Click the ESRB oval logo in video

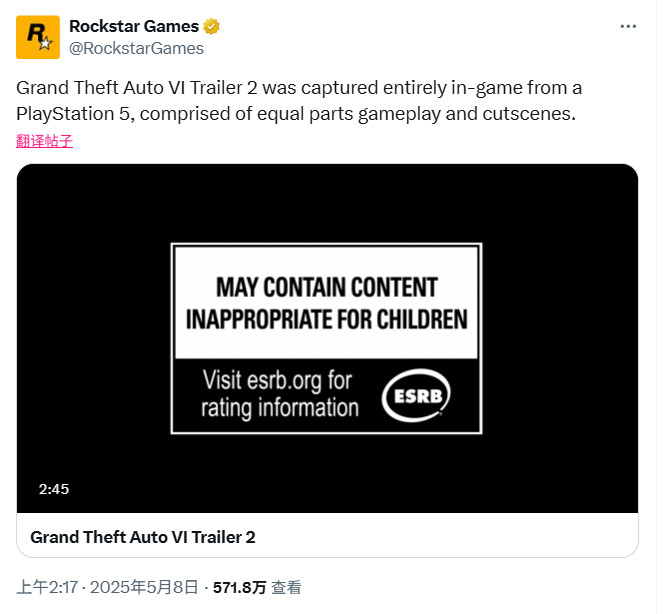pos(417,396)
